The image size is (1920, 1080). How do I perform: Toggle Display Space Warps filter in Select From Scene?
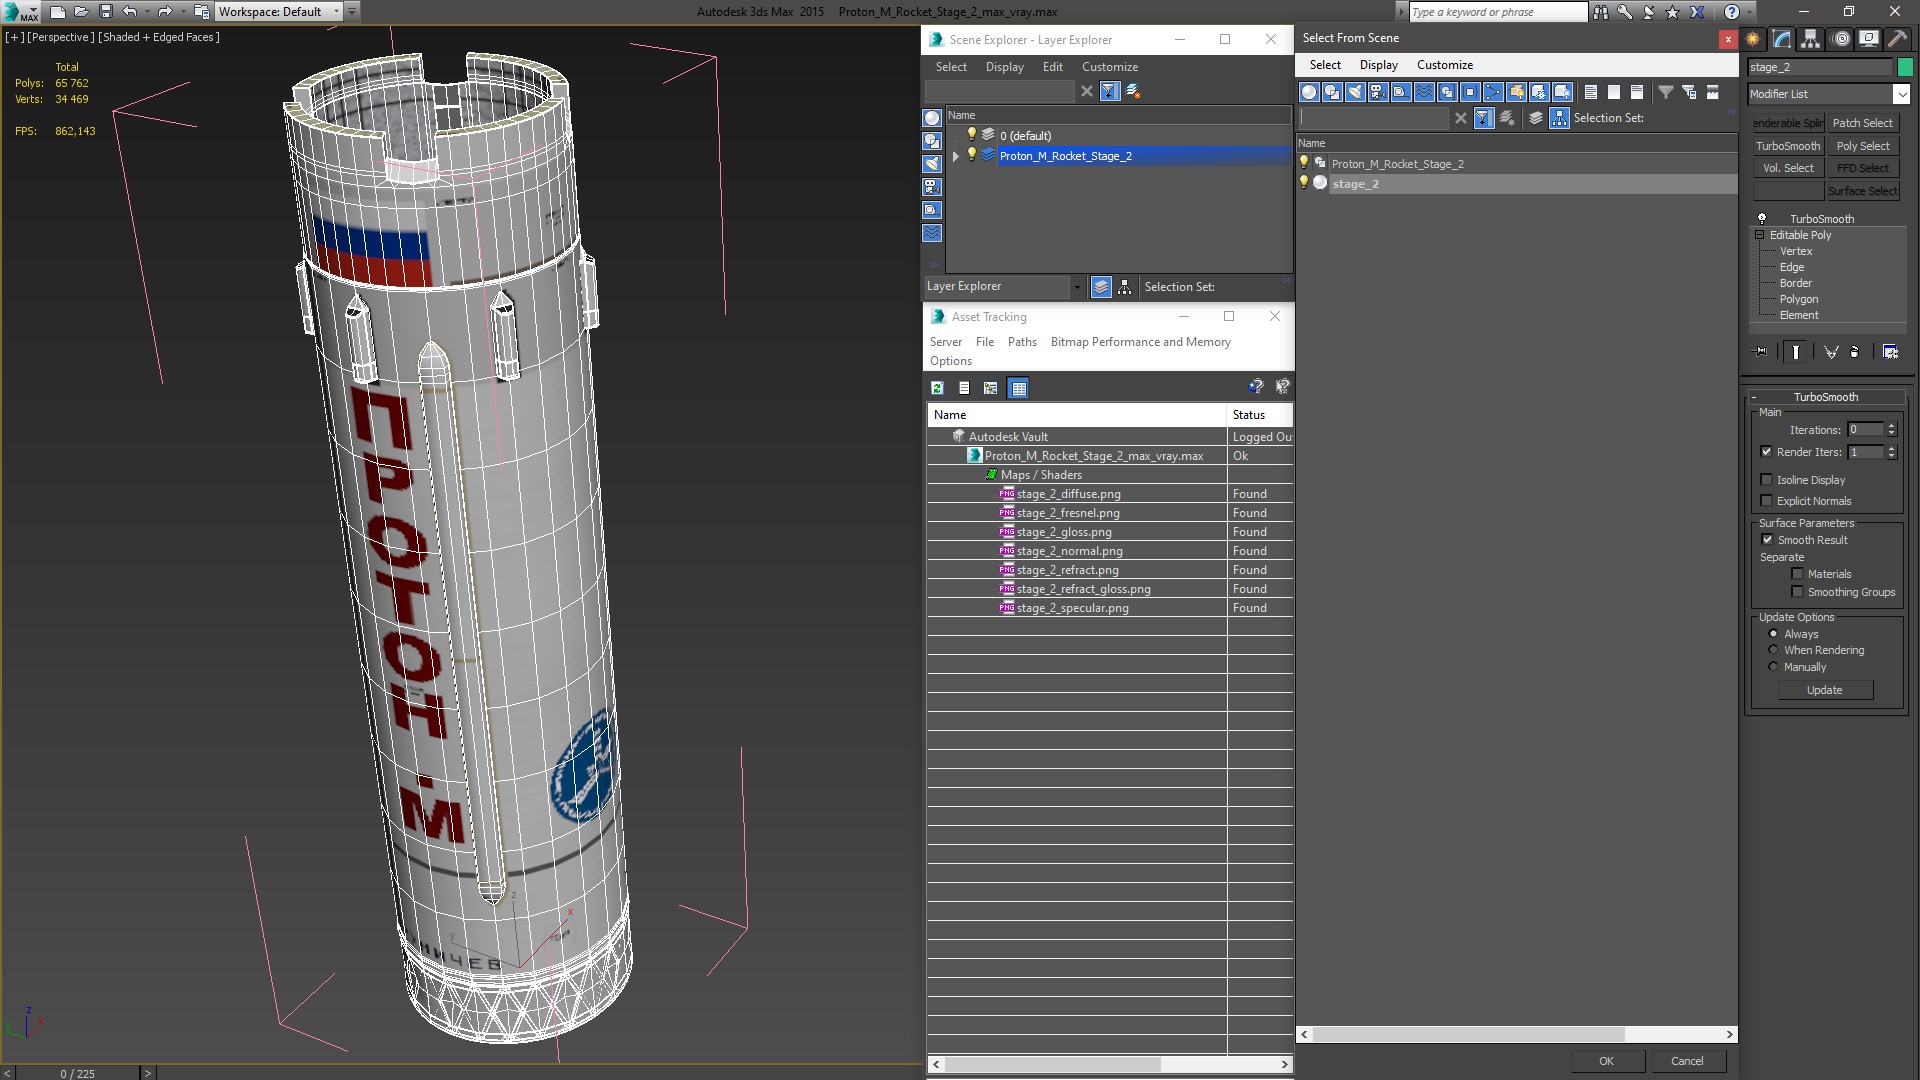(1424, 92)
